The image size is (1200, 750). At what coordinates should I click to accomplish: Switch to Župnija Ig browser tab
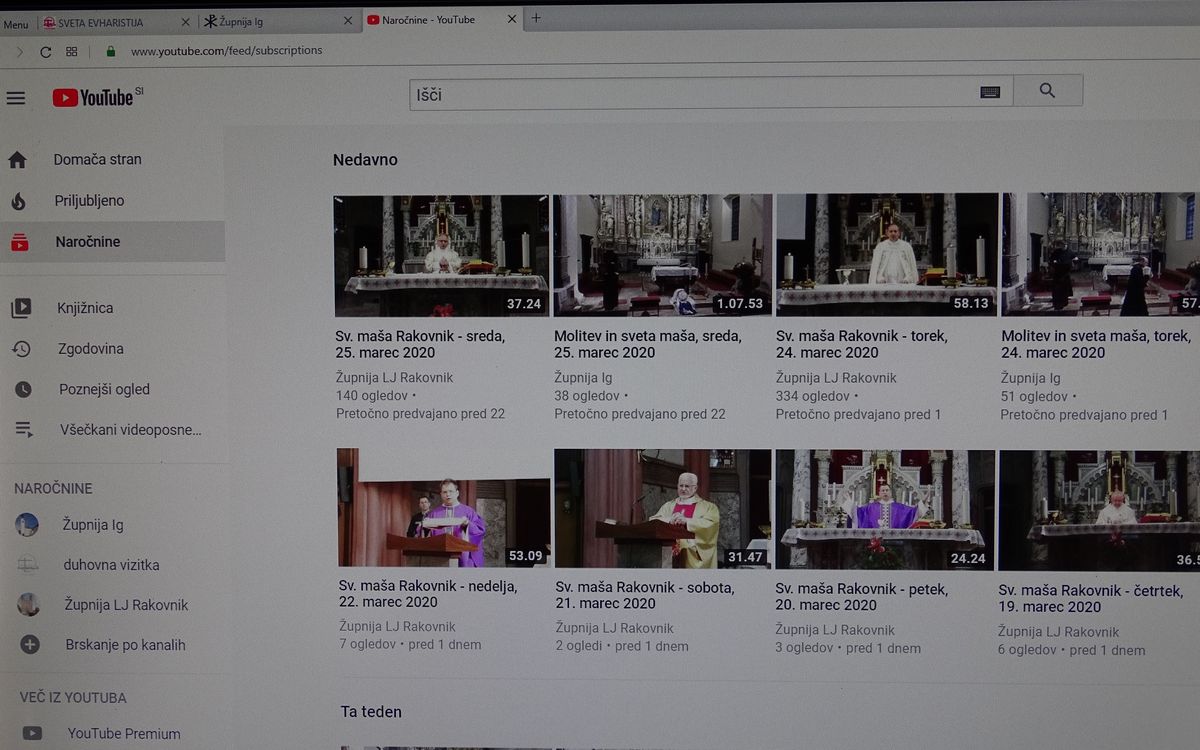tap(270, 20)
